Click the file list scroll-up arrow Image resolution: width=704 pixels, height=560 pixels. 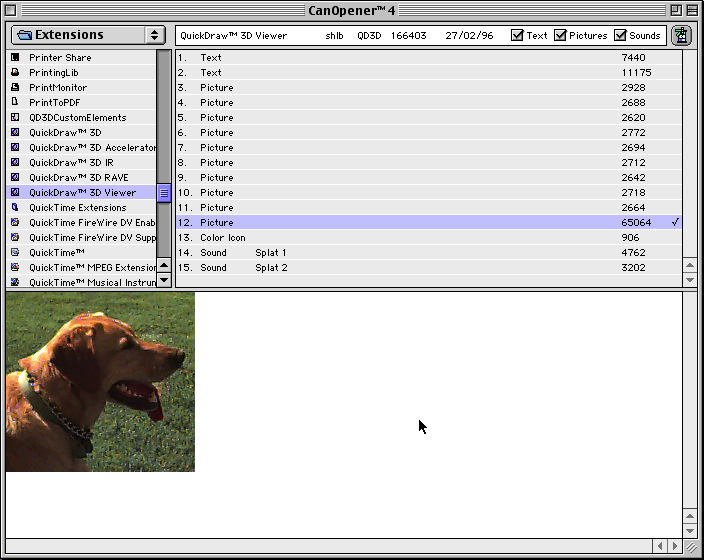click(164, 265)
